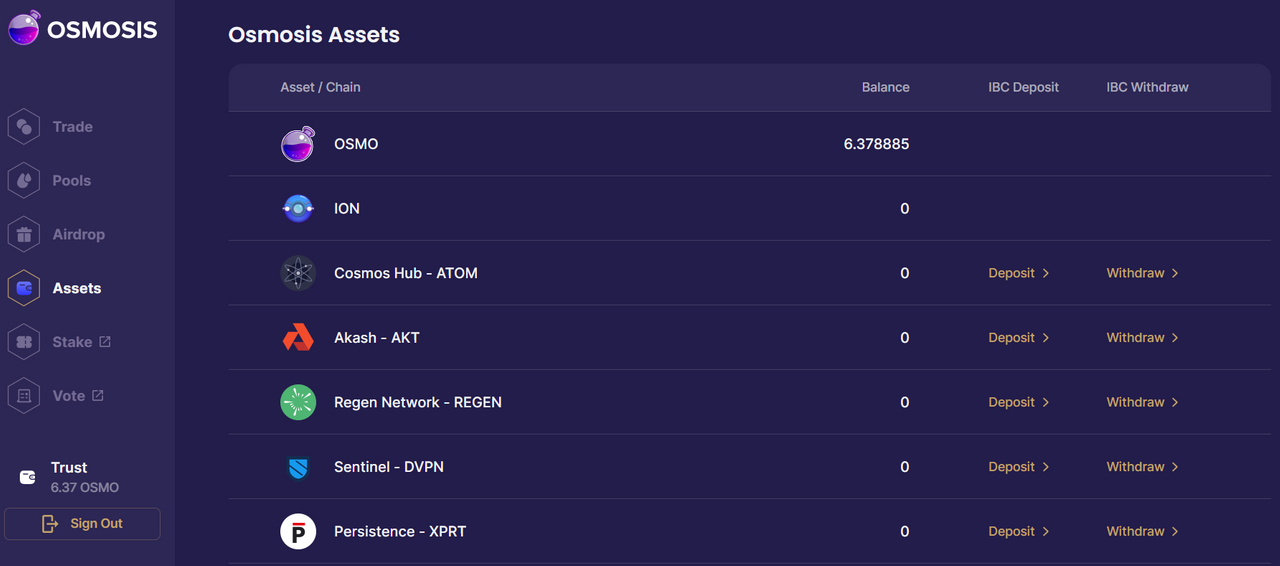This screenshot has width=1280, height=566.
Task: Click the Vote hexagon icon in sidebar
Action: click(24, 396)
